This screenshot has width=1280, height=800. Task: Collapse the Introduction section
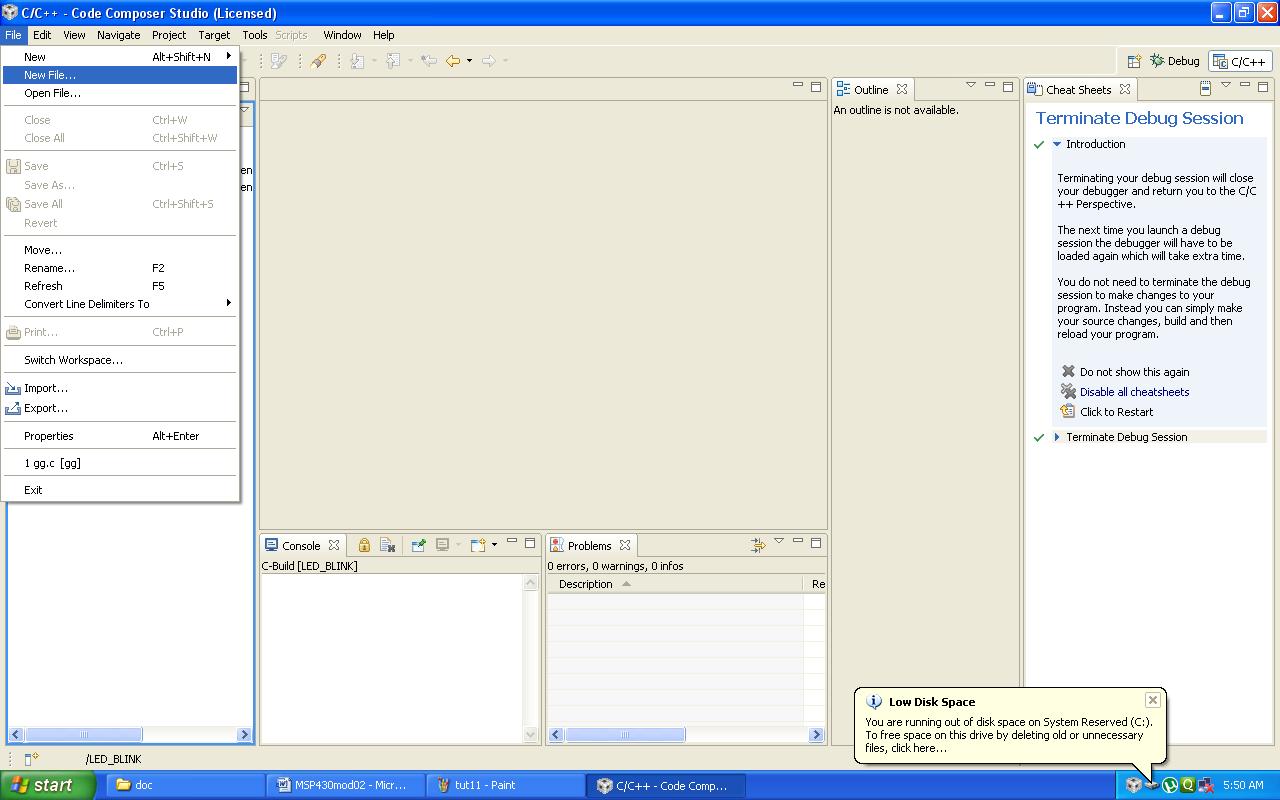1057,144
